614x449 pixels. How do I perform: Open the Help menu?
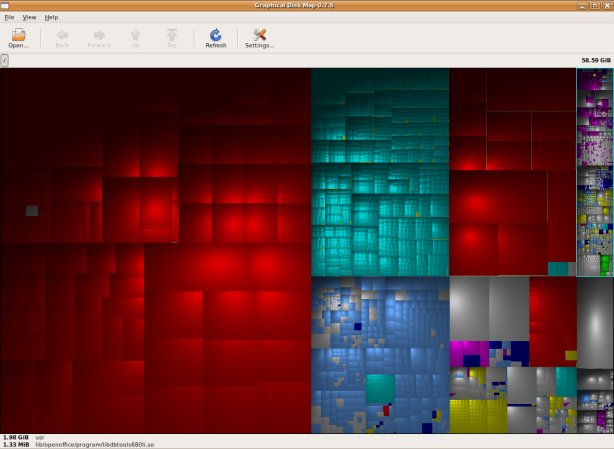[51, 17]
